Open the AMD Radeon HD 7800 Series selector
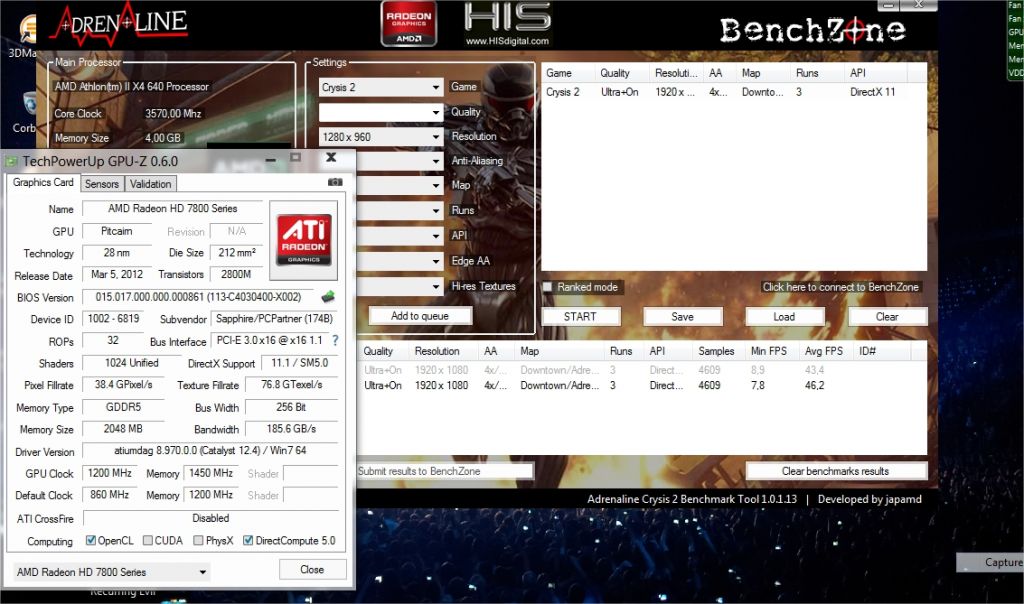This screenshot has width=1024, height=604. (x=111, y=572)
